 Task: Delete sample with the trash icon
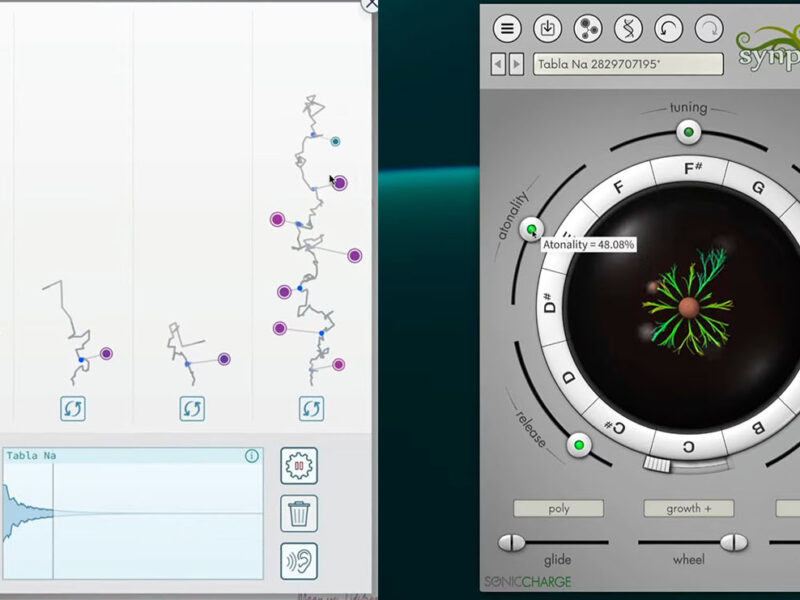pyautogui.click(x=299, y=513)
